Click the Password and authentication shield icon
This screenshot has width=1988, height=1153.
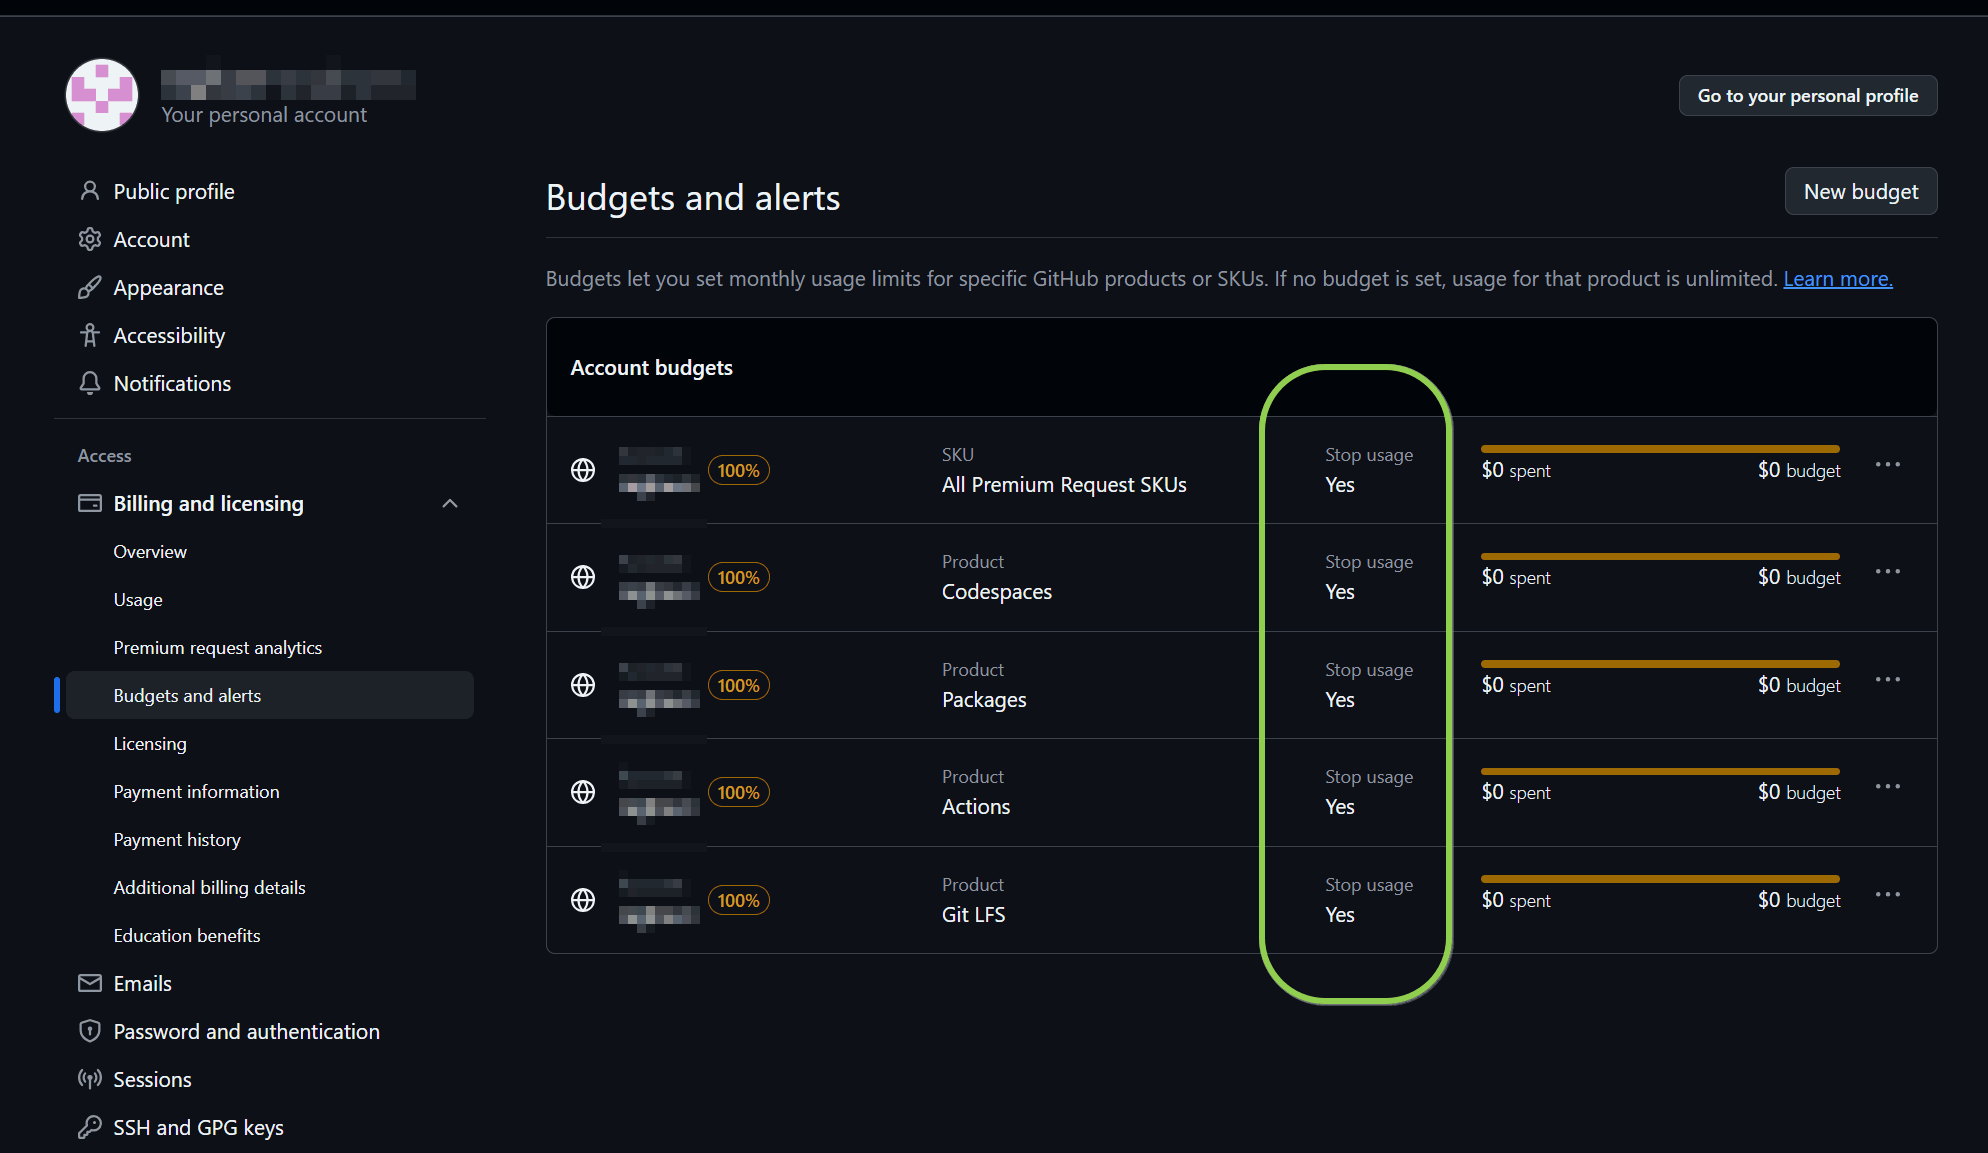pyautogui.click(x=90, y=1031)
